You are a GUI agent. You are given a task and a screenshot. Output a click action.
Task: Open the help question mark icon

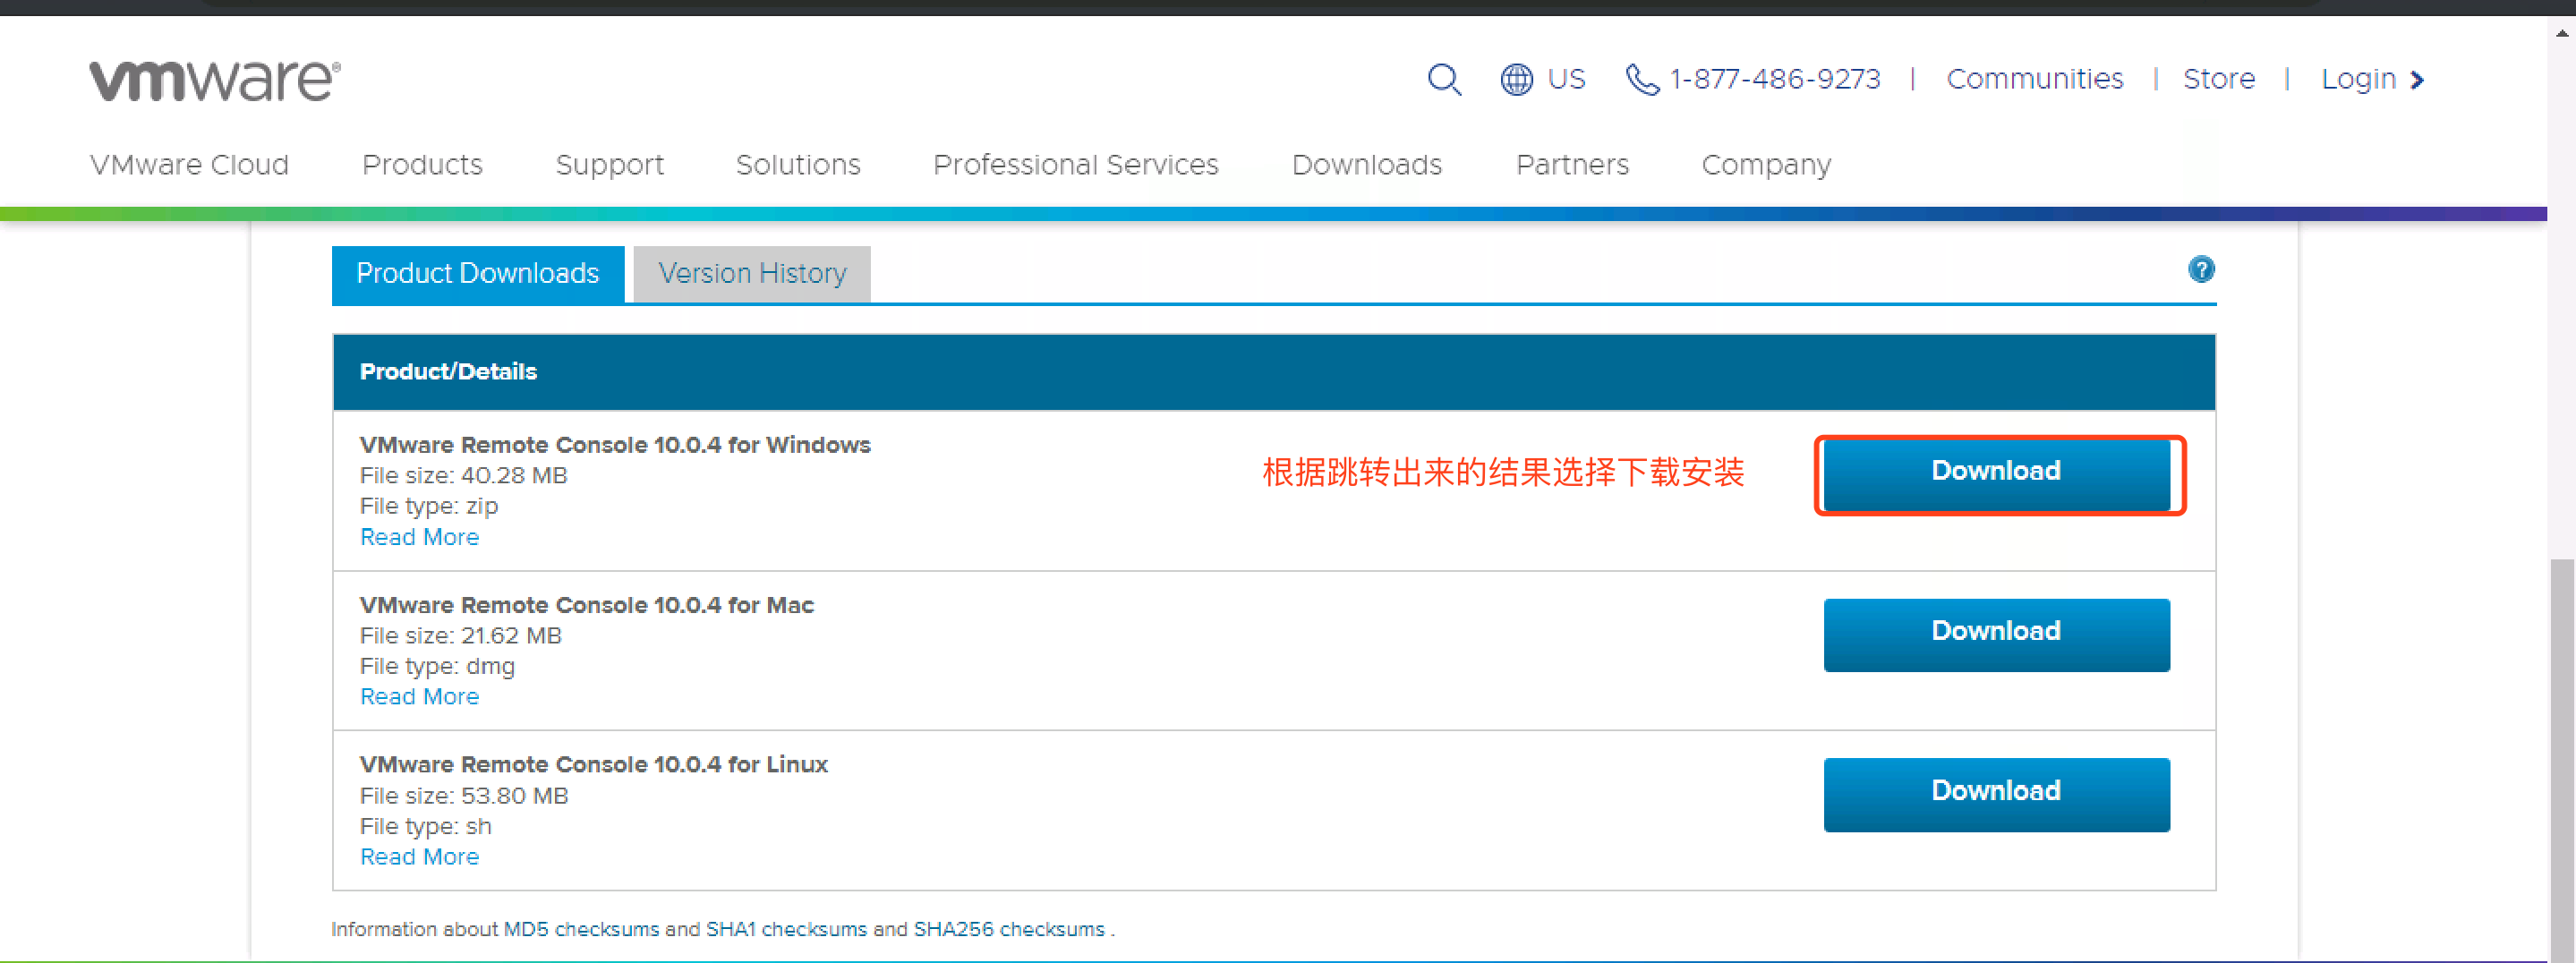pyautogui.click(x=2201, y=269)
